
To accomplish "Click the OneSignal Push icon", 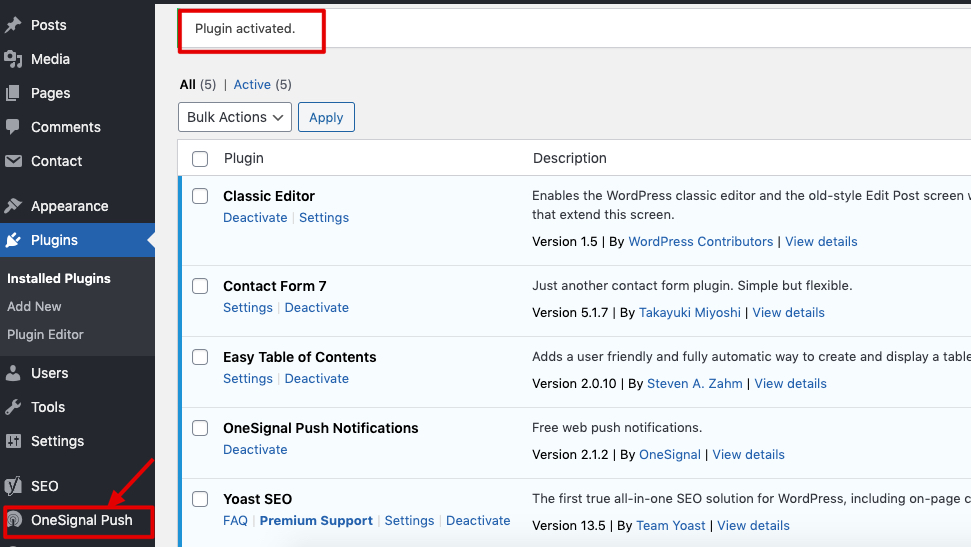I will [x=14, y=520].
